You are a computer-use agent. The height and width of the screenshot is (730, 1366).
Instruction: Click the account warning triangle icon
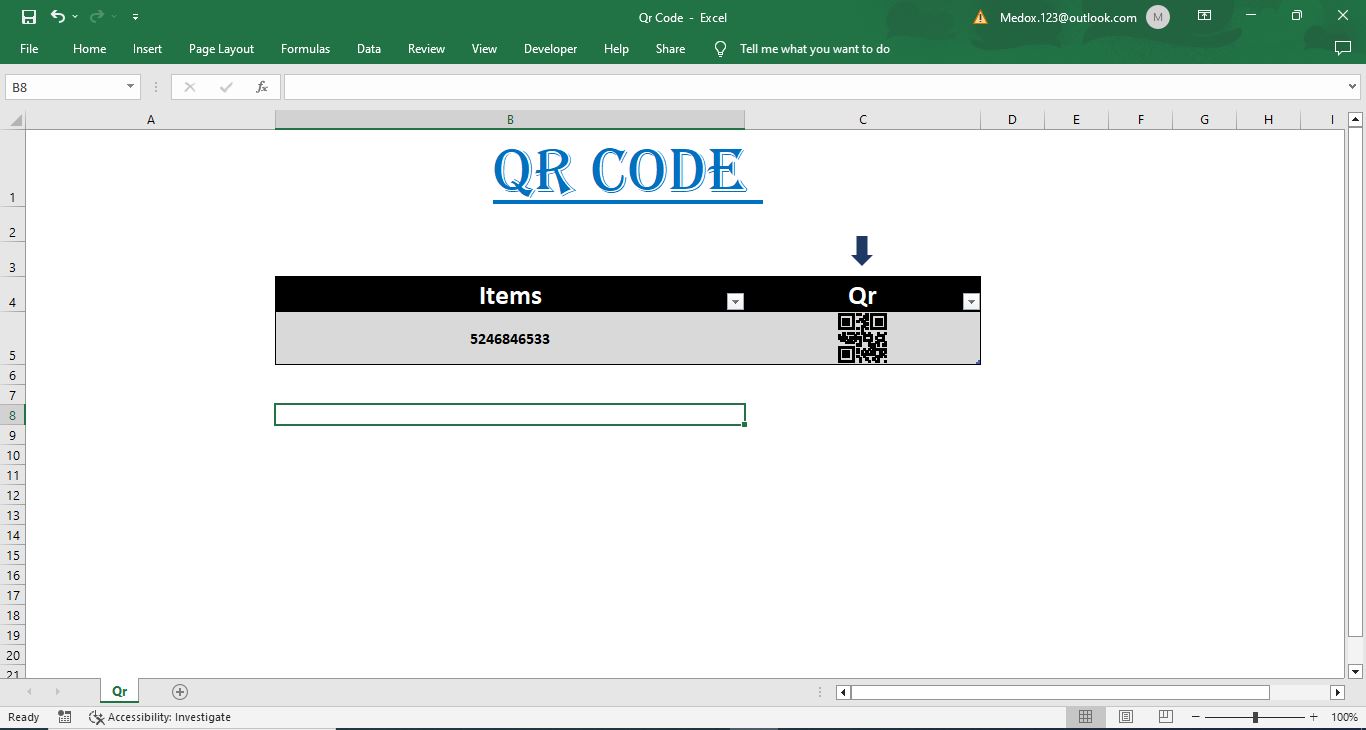[x=980, y=17]
